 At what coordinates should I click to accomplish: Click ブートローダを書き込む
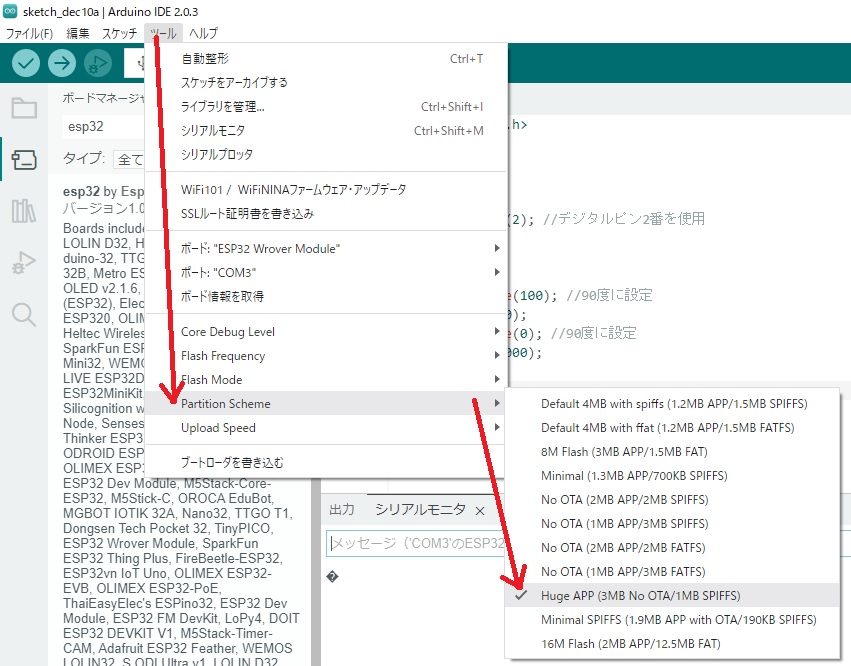tap(326, 462)
